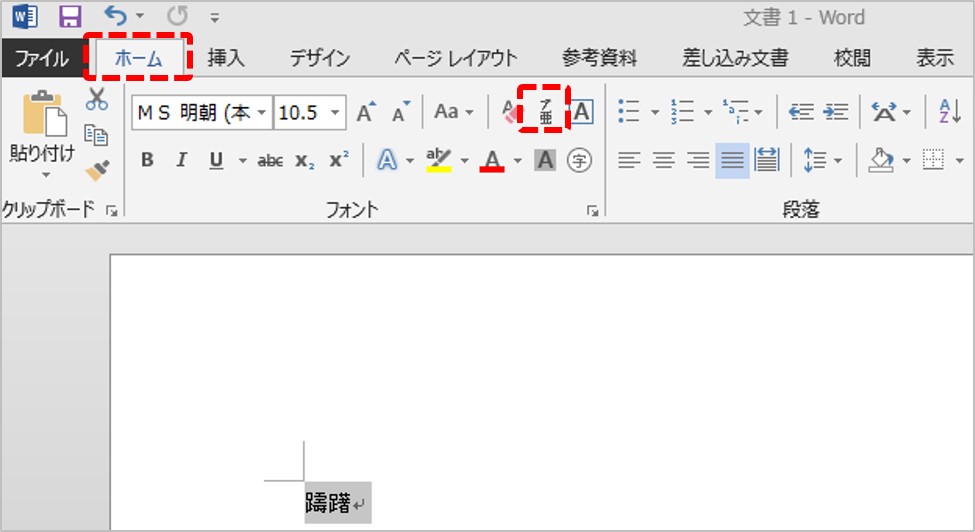Open the Aa change case menu
Viewport: 975px width, 532px height.
point(454,112)
